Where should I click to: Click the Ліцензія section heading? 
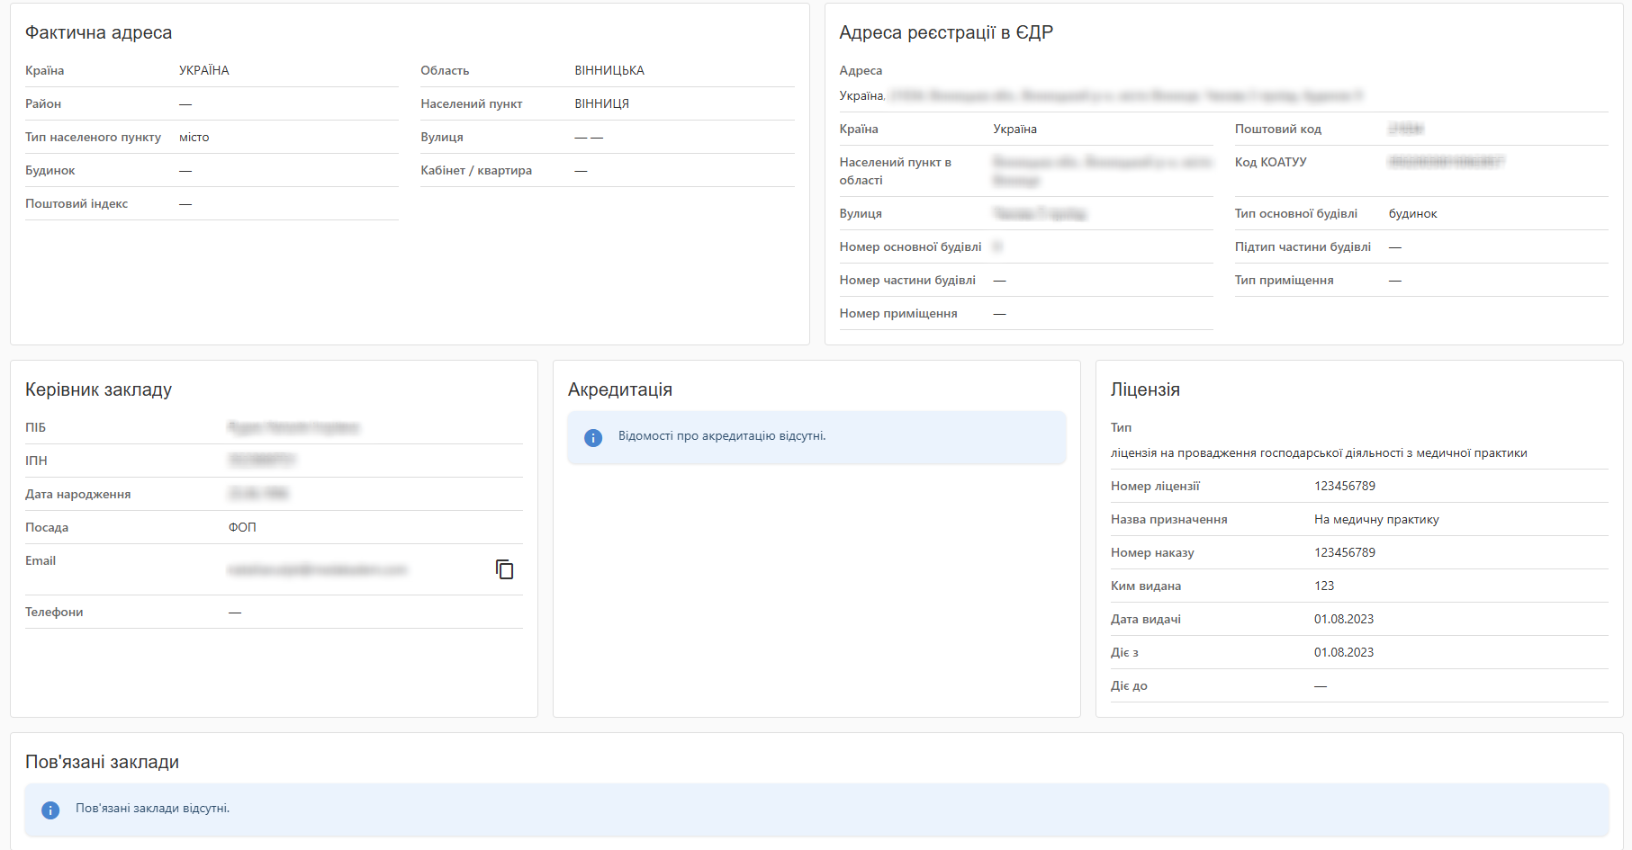pyautogui.click(x=1145, y=390)
